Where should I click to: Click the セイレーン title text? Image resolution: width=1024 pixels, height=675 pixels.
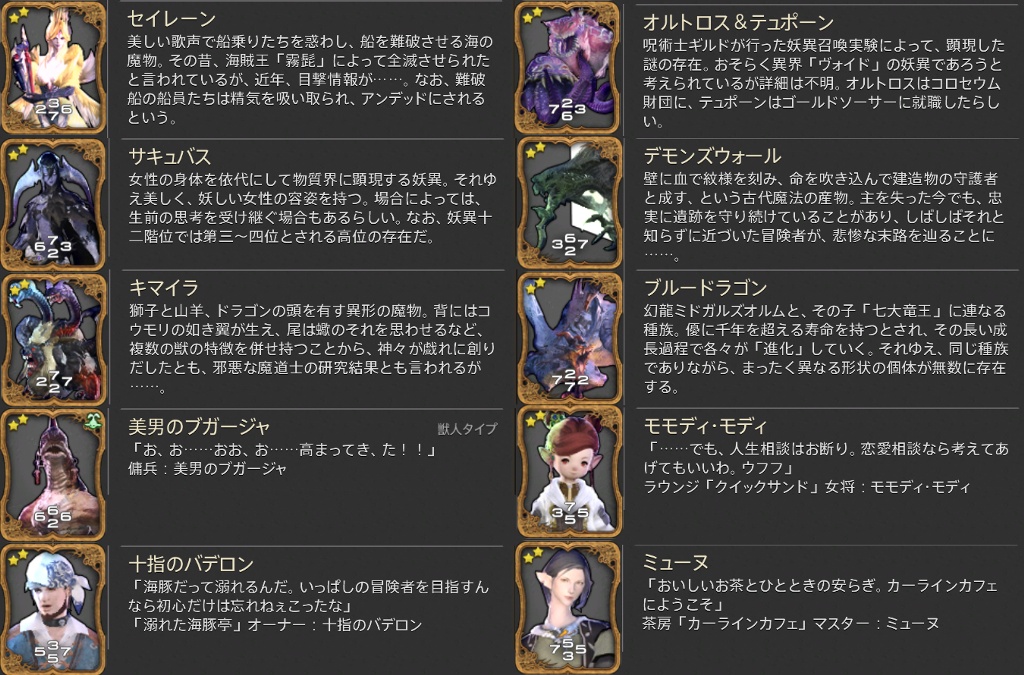tap(172, 20)
